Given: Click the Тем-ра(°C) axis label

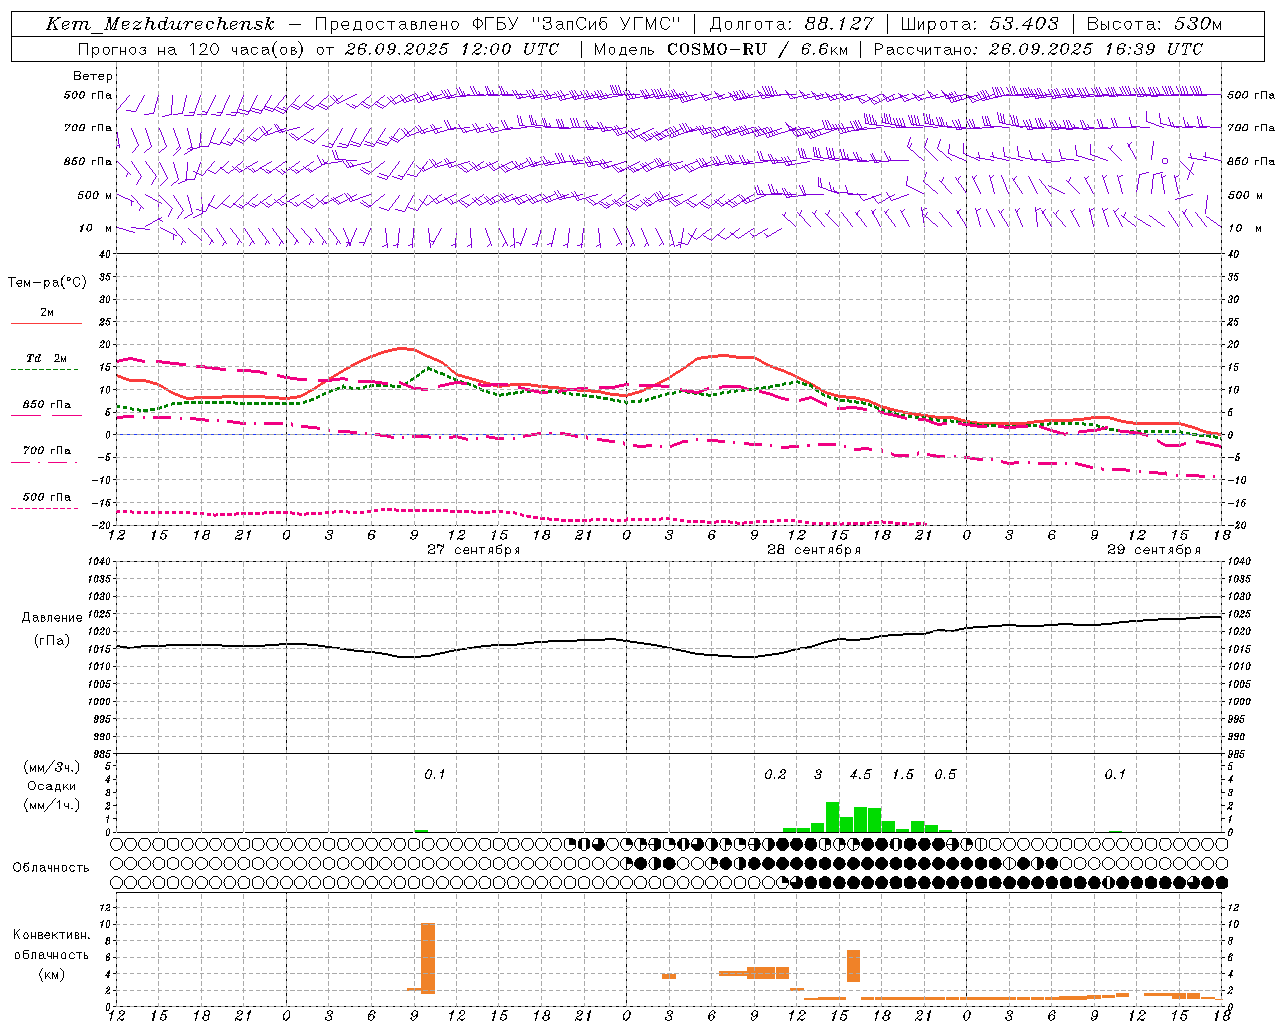Looking at the screenshot, I should click(47, 283).
